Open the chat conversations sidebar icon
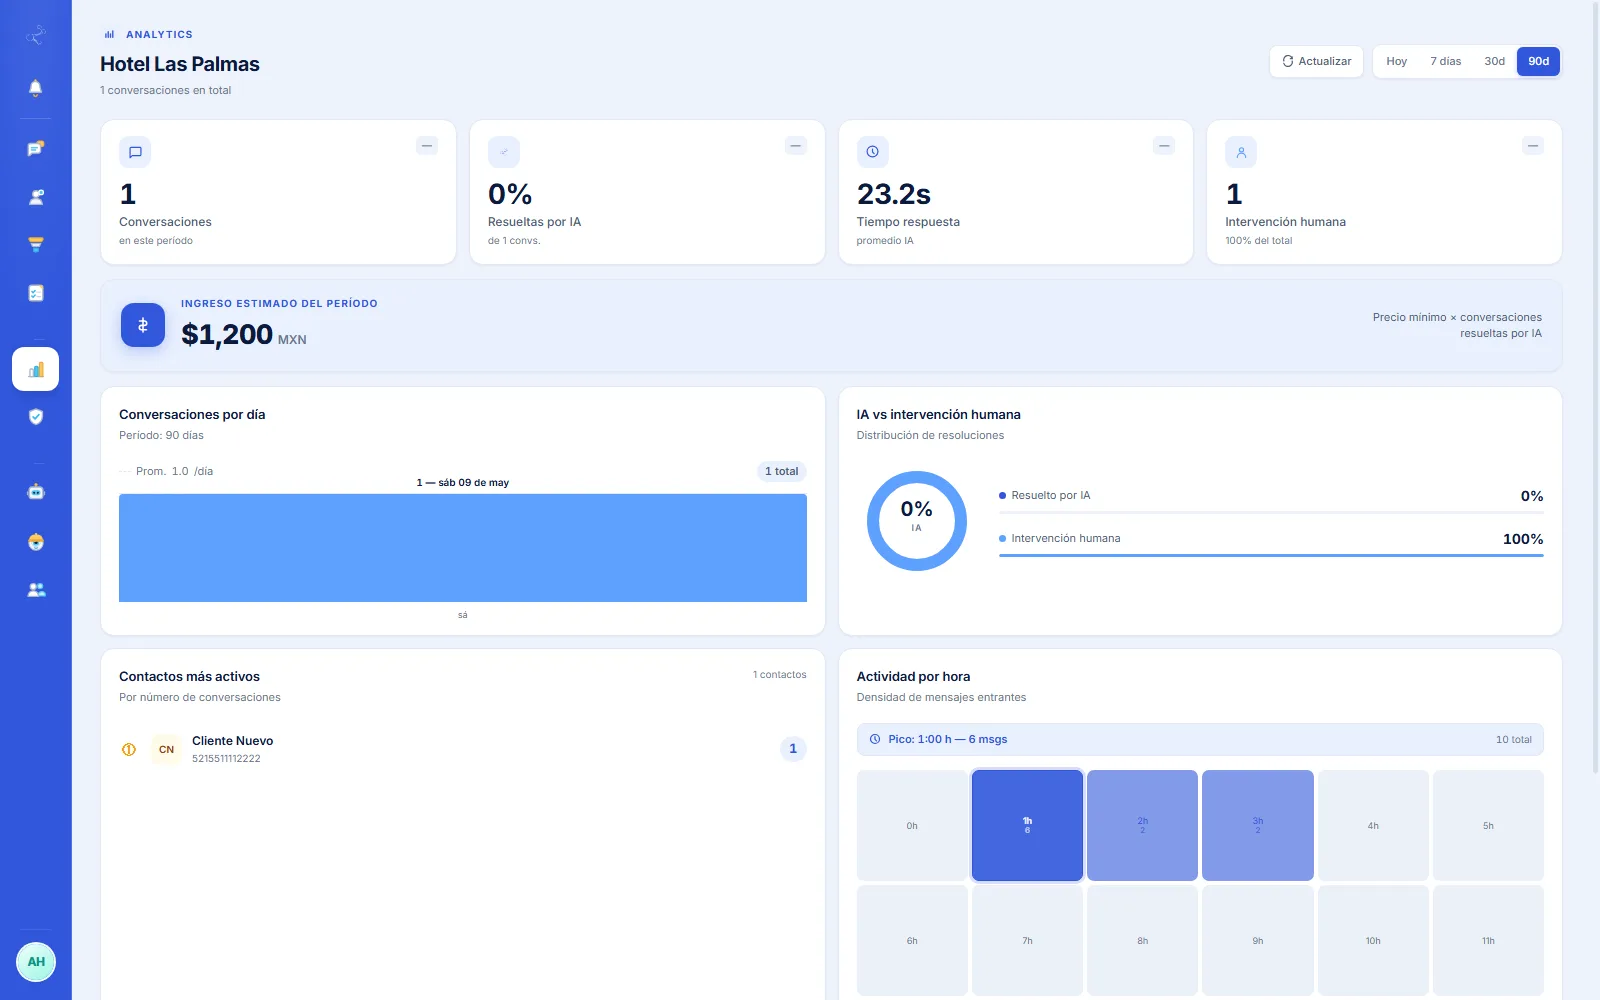The width and height of the screenshot is (1600, 1000). pos(35,149)
